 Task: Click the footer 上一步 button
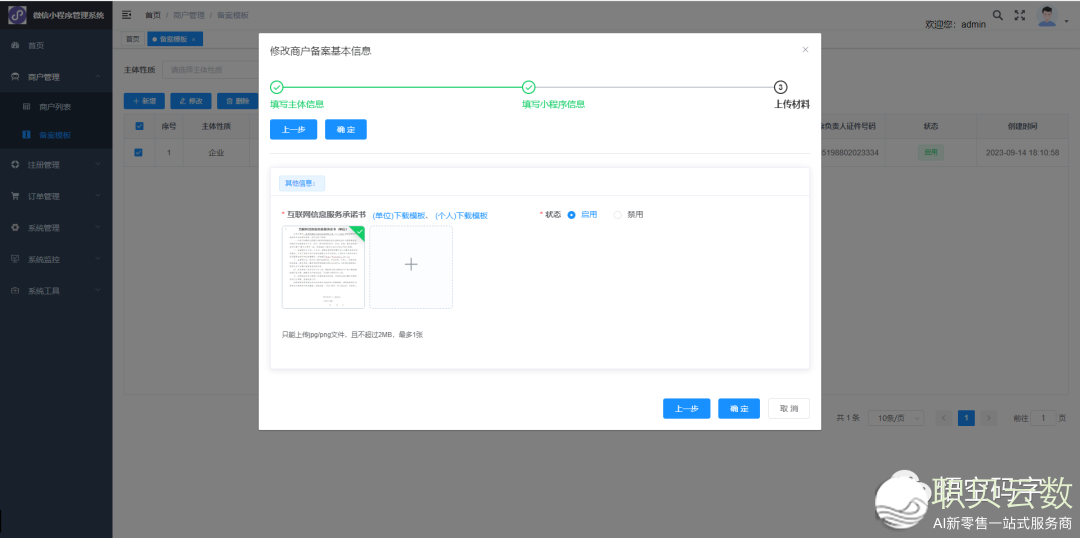687,408
